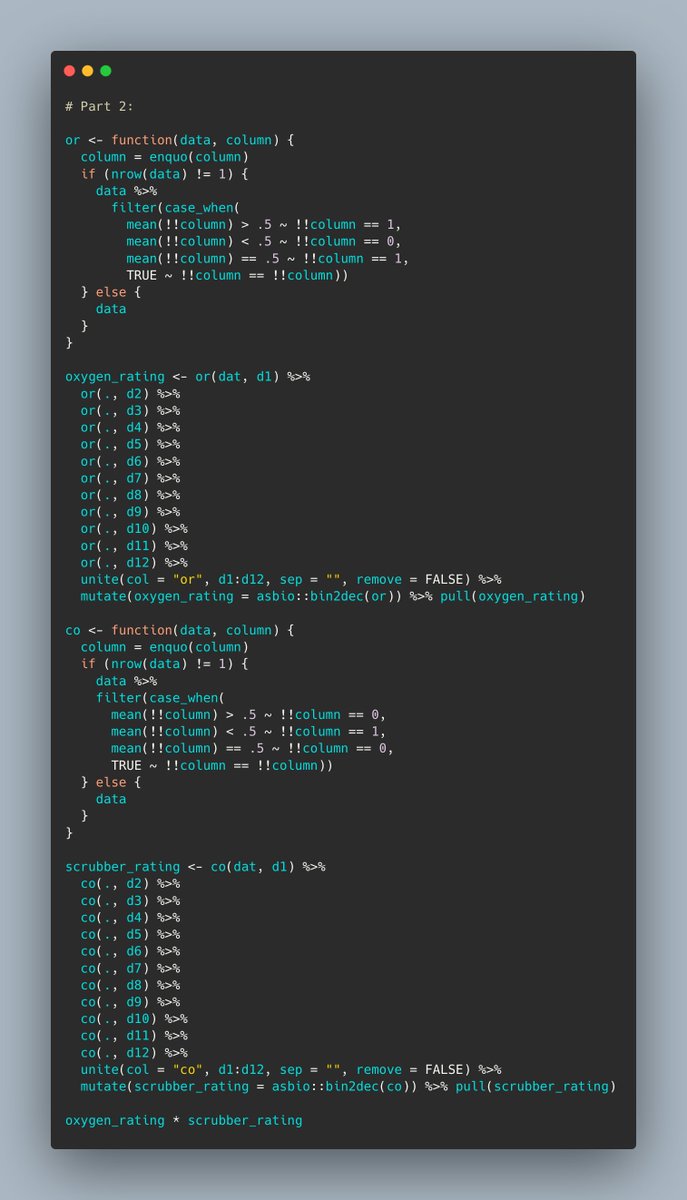Click line 'mean(!!column) < .5 ~ !!column == 1,'
The height and width of the screenshot is (1200, 687).
[x=249, y=731]
